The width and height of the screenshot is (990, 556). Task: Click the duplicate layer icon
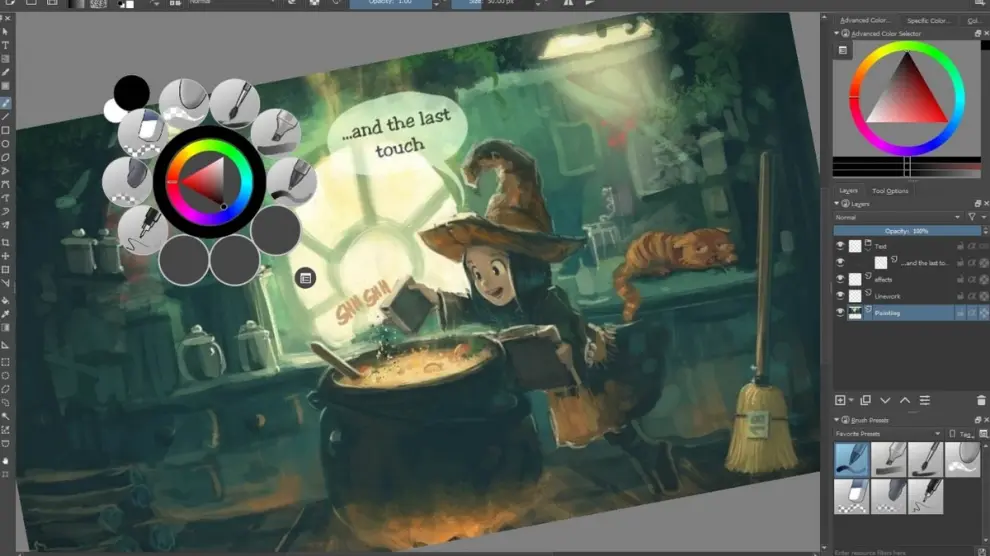865,400
